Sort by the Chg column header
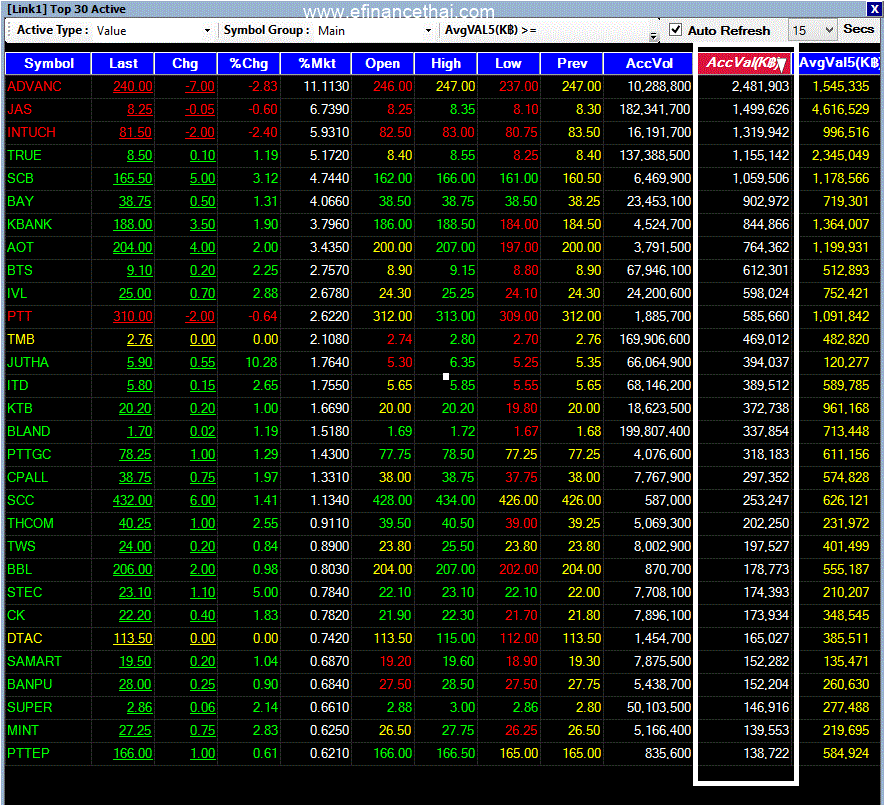The image size is (885, 805). click(185, 63)
